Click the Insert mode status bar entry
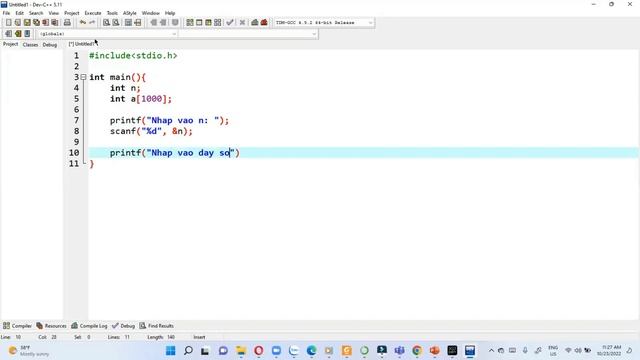This screenshot has height=360, width=640. click(x=199, y=337)
